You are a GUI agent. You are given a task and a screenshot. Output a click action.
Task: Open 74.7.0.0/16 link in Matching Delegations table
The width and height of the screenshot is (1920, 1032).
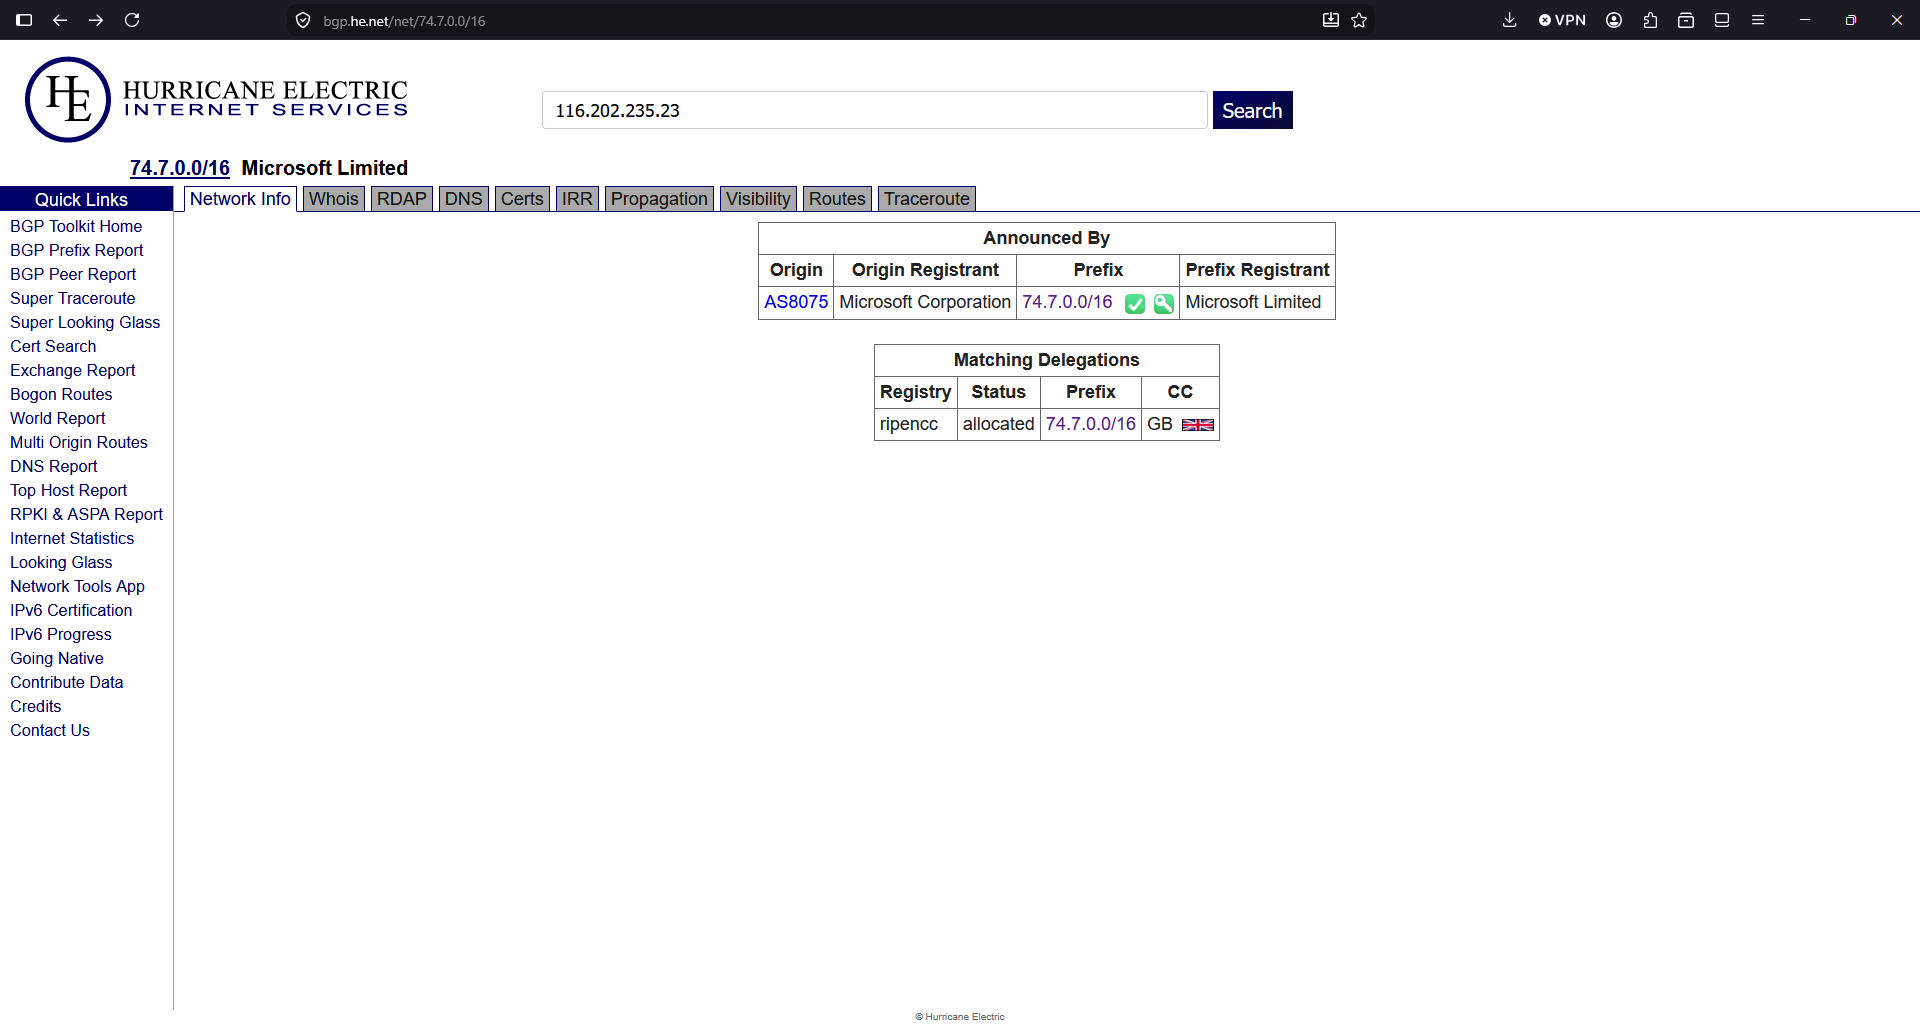[1091, 424]
